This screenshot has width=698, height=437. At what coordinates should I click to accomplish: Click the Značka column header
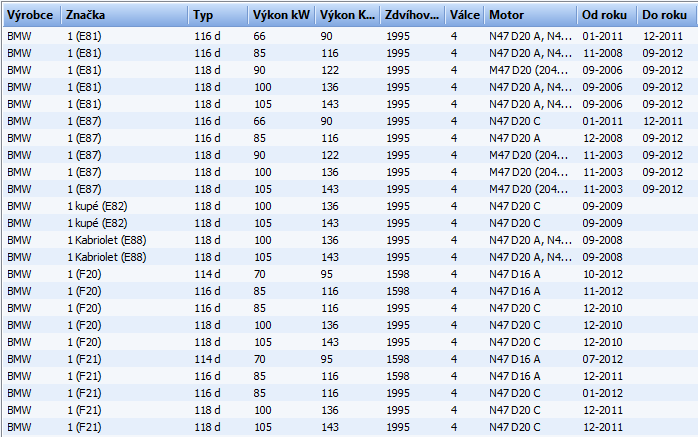(x=124, y=16)
